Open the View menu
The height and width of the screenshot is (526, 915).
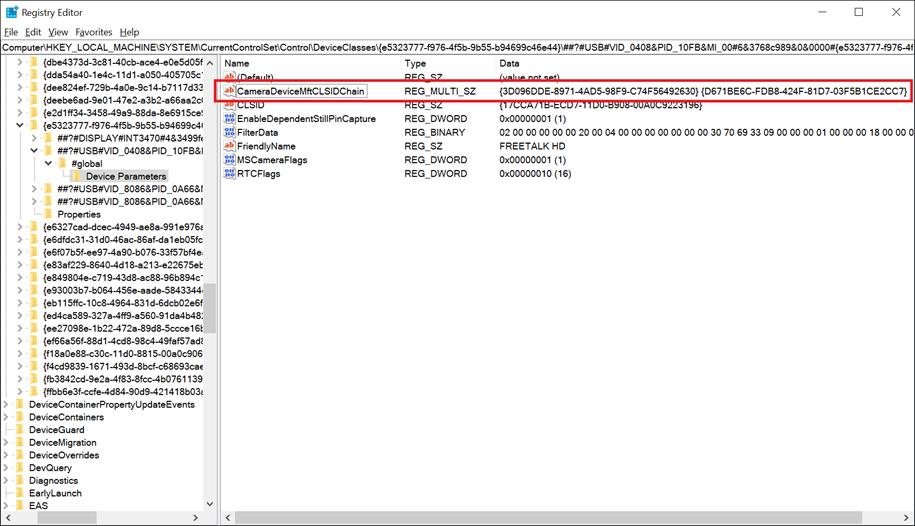point(58,32)
